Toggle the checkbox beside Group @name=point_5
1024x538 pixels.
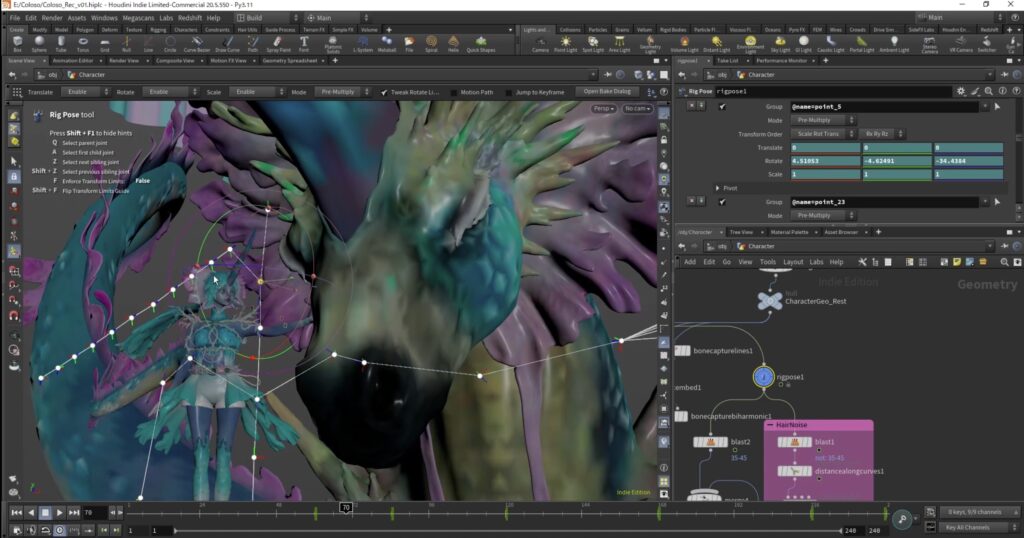tap(722, 106)
